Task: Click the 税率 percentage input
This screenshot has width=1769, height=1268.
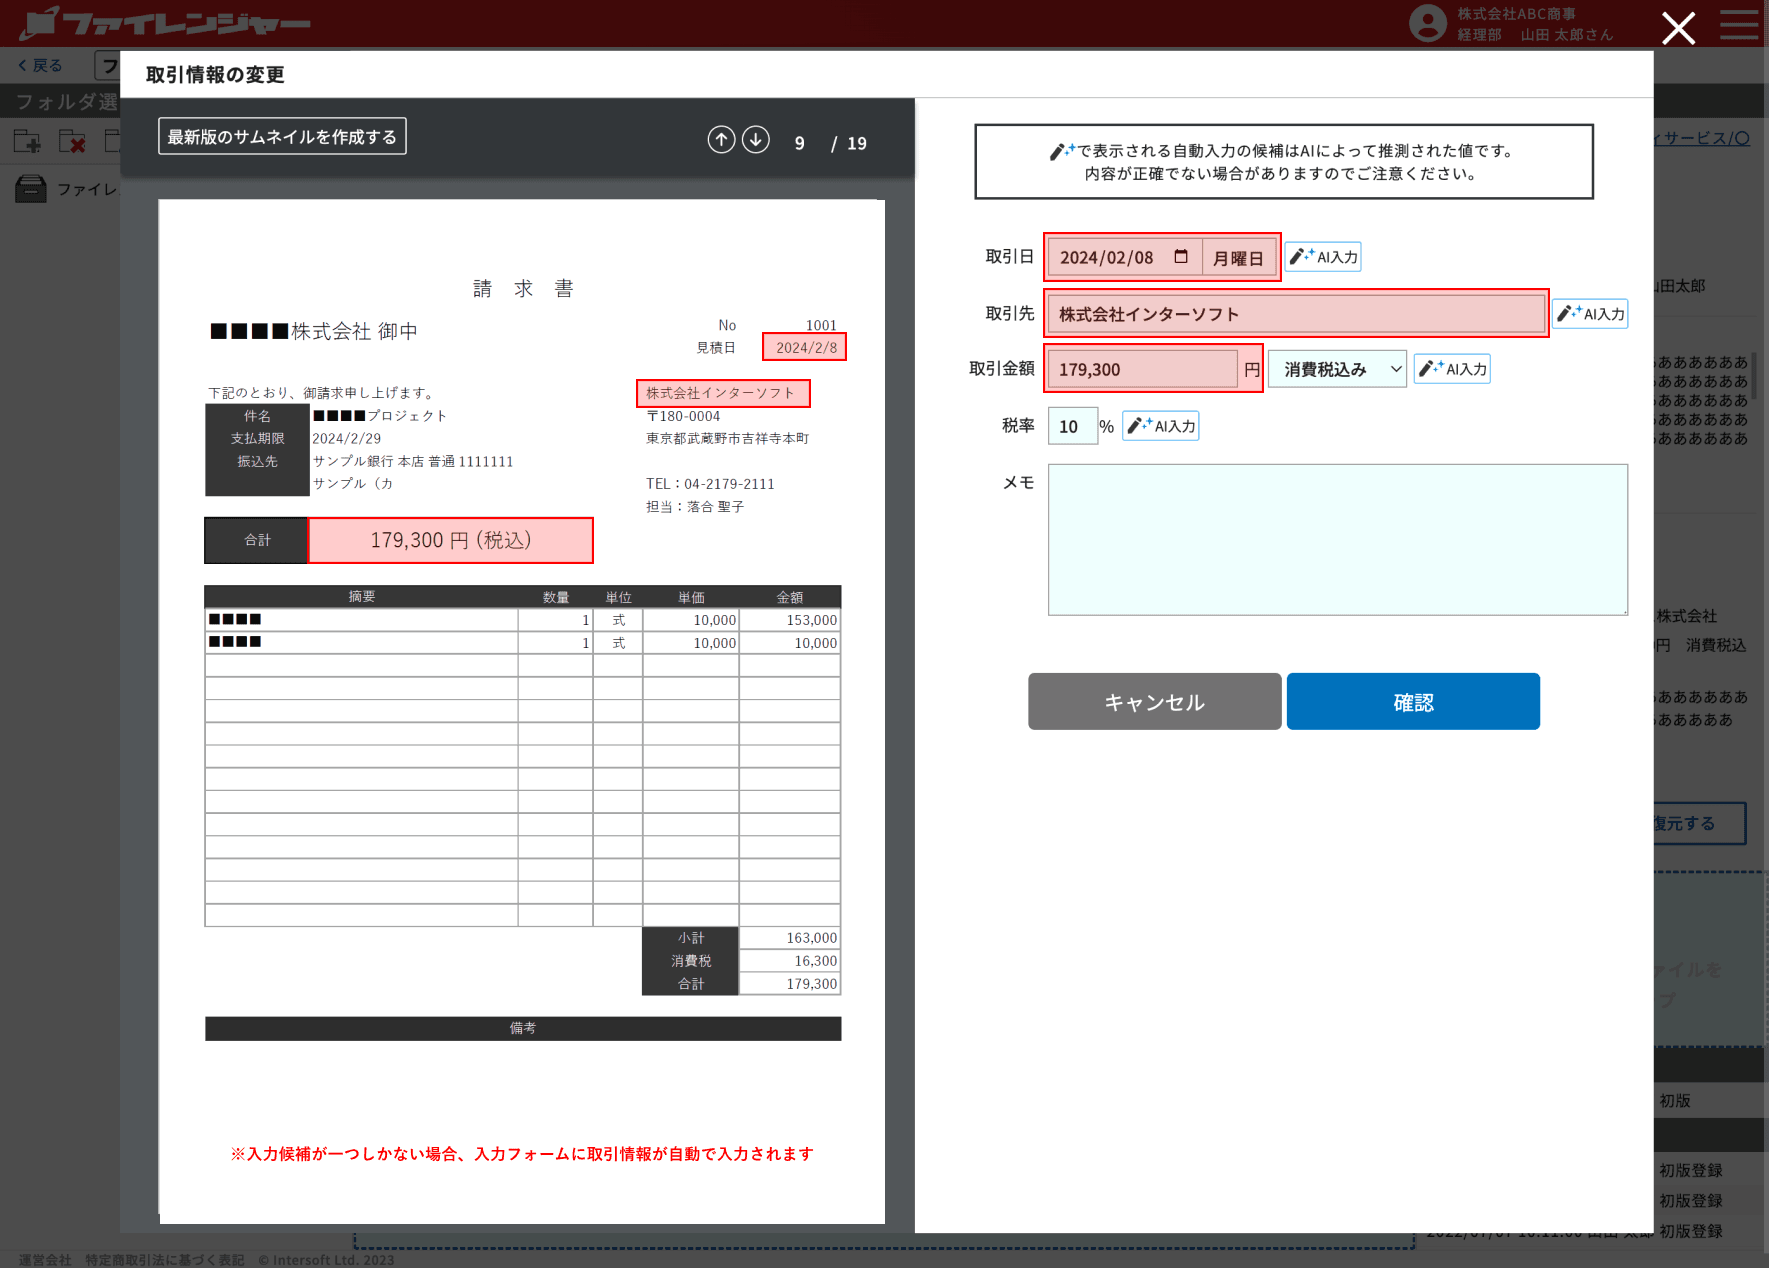Action: pos(1072,426)
